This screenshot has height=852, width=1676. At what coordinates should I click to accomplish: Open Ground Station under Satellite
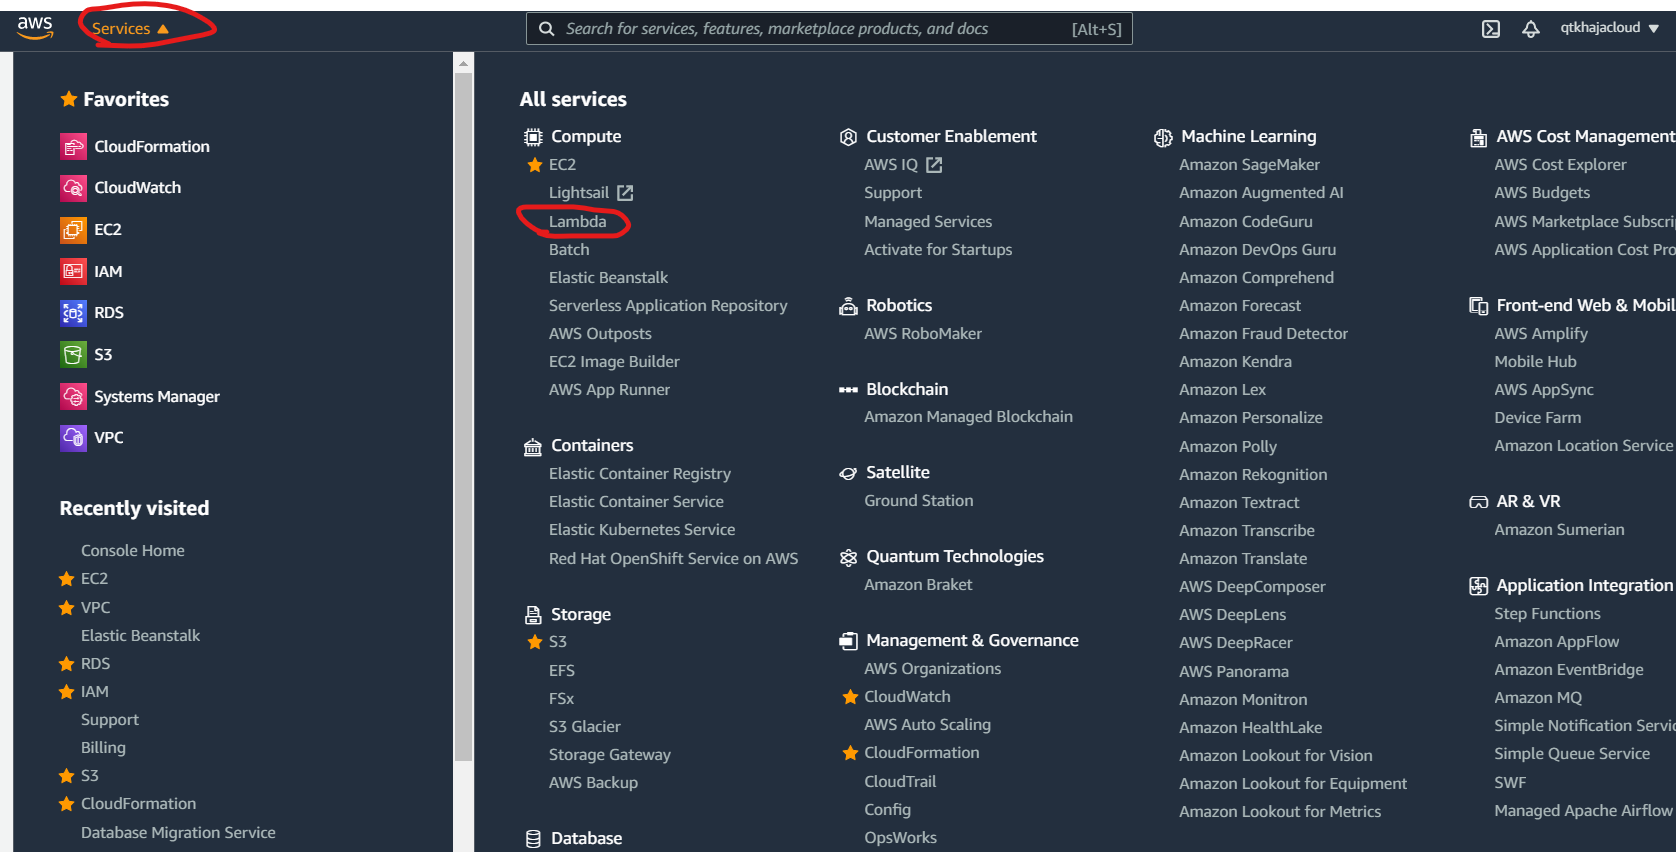click(919, 501)
